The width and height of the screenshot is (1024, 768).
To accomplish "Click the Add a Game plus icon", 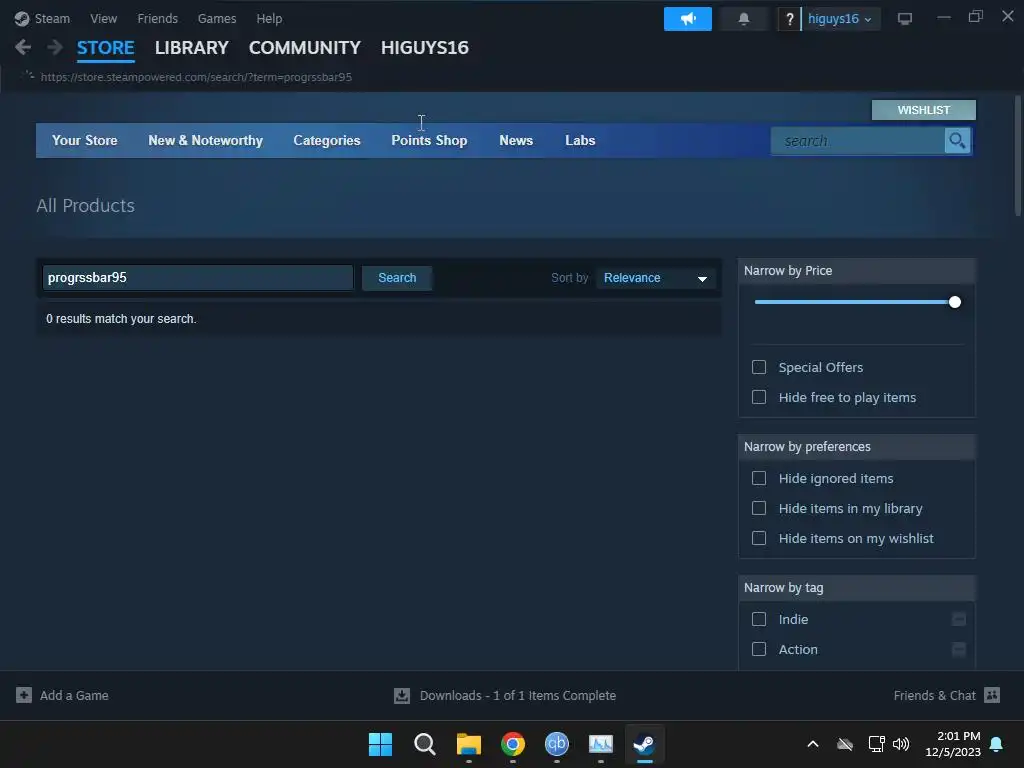I will pos(24,695).
